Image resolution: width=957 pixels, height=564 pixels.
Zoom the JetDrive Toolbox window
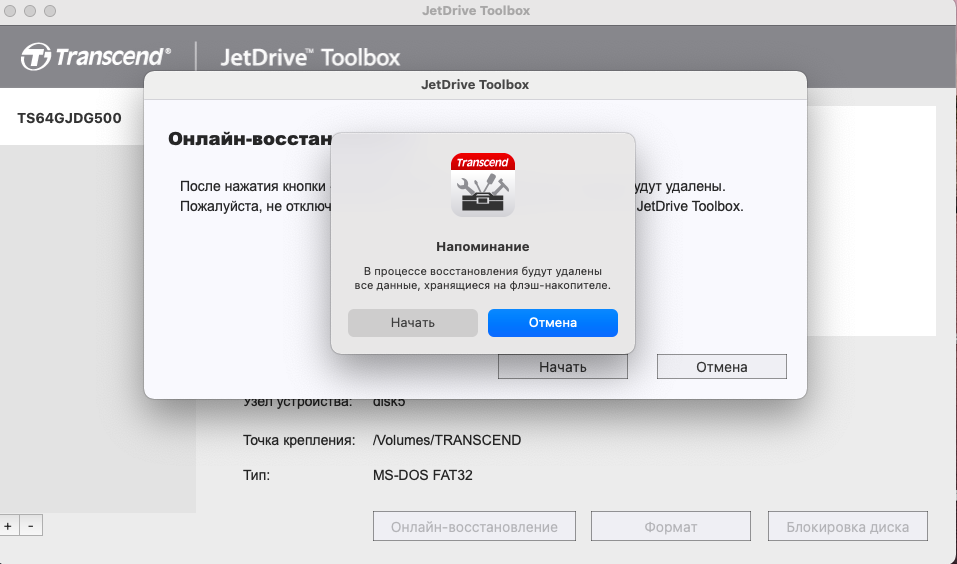(50, 11)
